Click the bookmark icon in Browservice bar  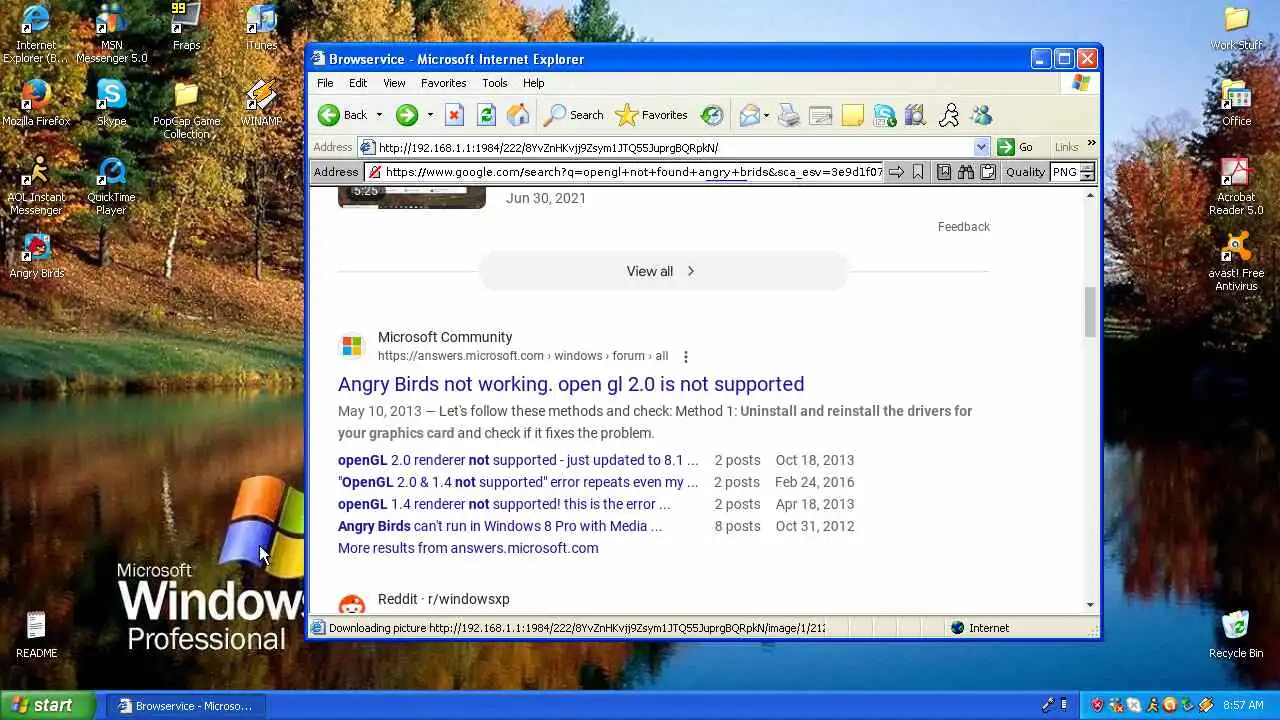(x=918, y=172)
